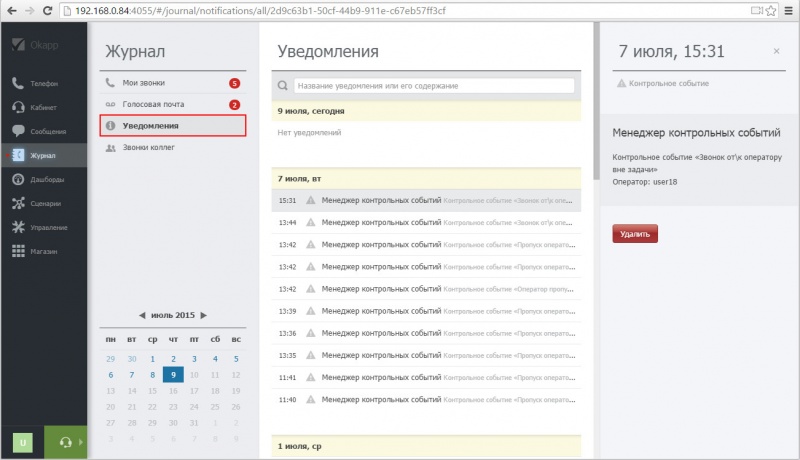Open the 11:41 notification row

(x=426, y=377)
